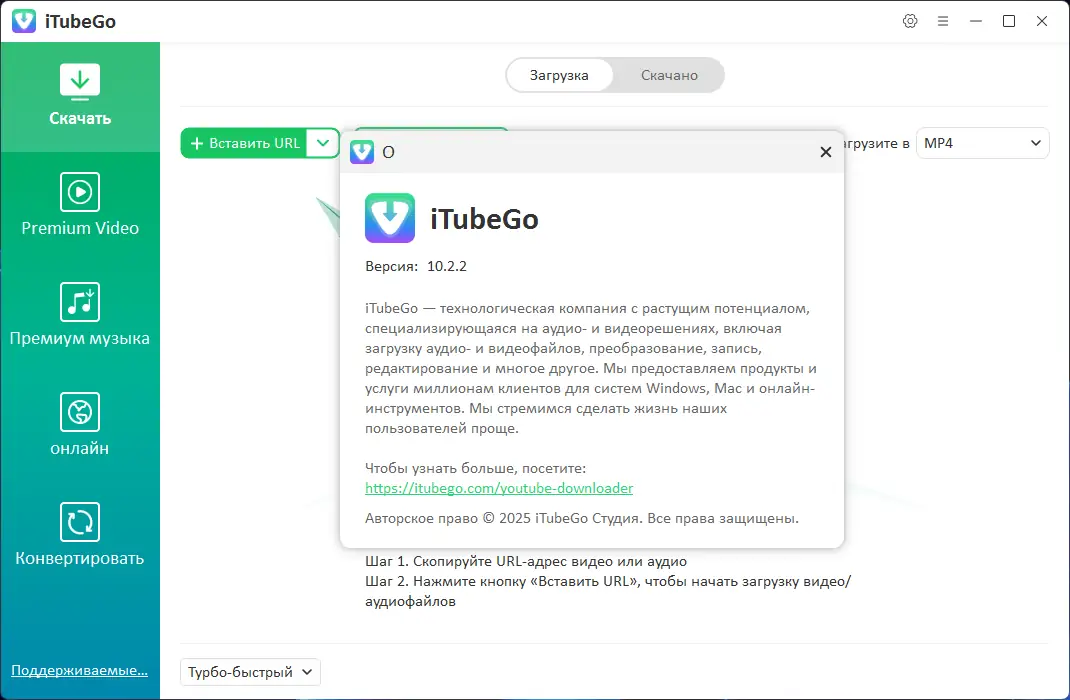This screenshot has height=700, width=1070.
Task: Click the iTubeGo logo in the title bar
Action: pyautogui.click(x=23, y=20)
